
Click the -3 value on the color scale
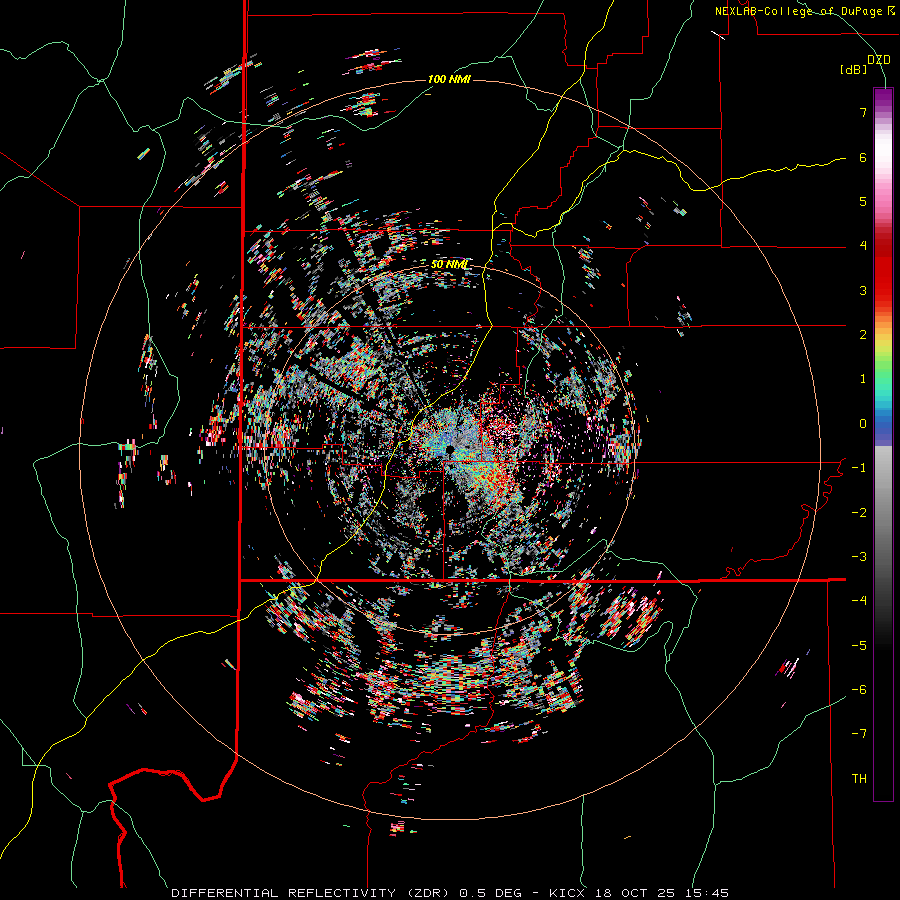(859, 557)
